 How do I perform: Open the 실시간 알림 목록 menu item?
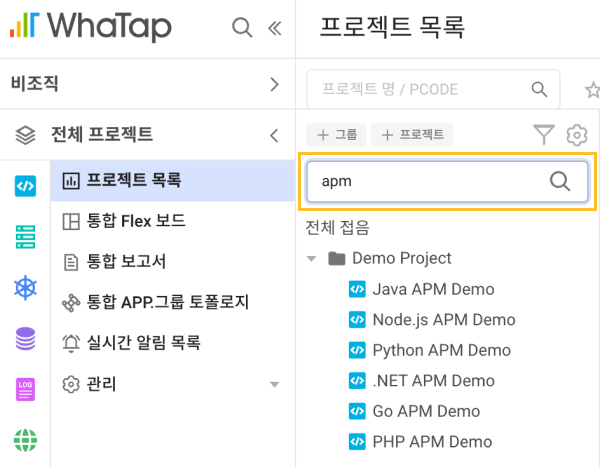pyautogui.click(x=173, y=342)
